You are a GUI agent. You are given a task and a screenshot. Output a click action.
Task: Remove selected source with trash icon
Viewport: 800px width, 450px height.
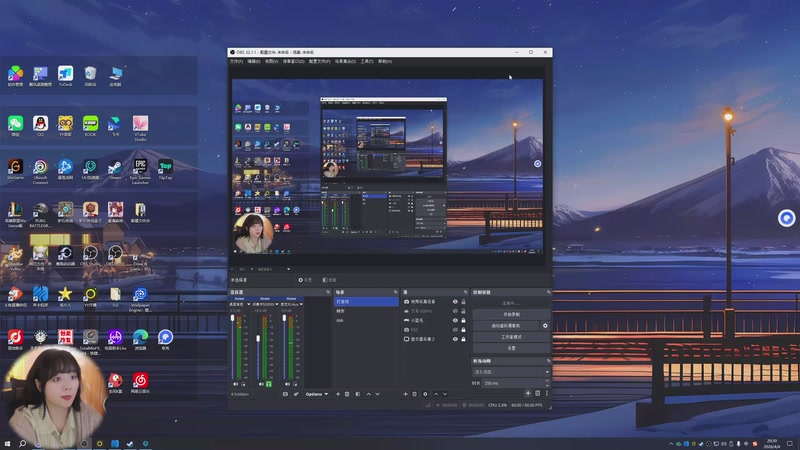414,394
